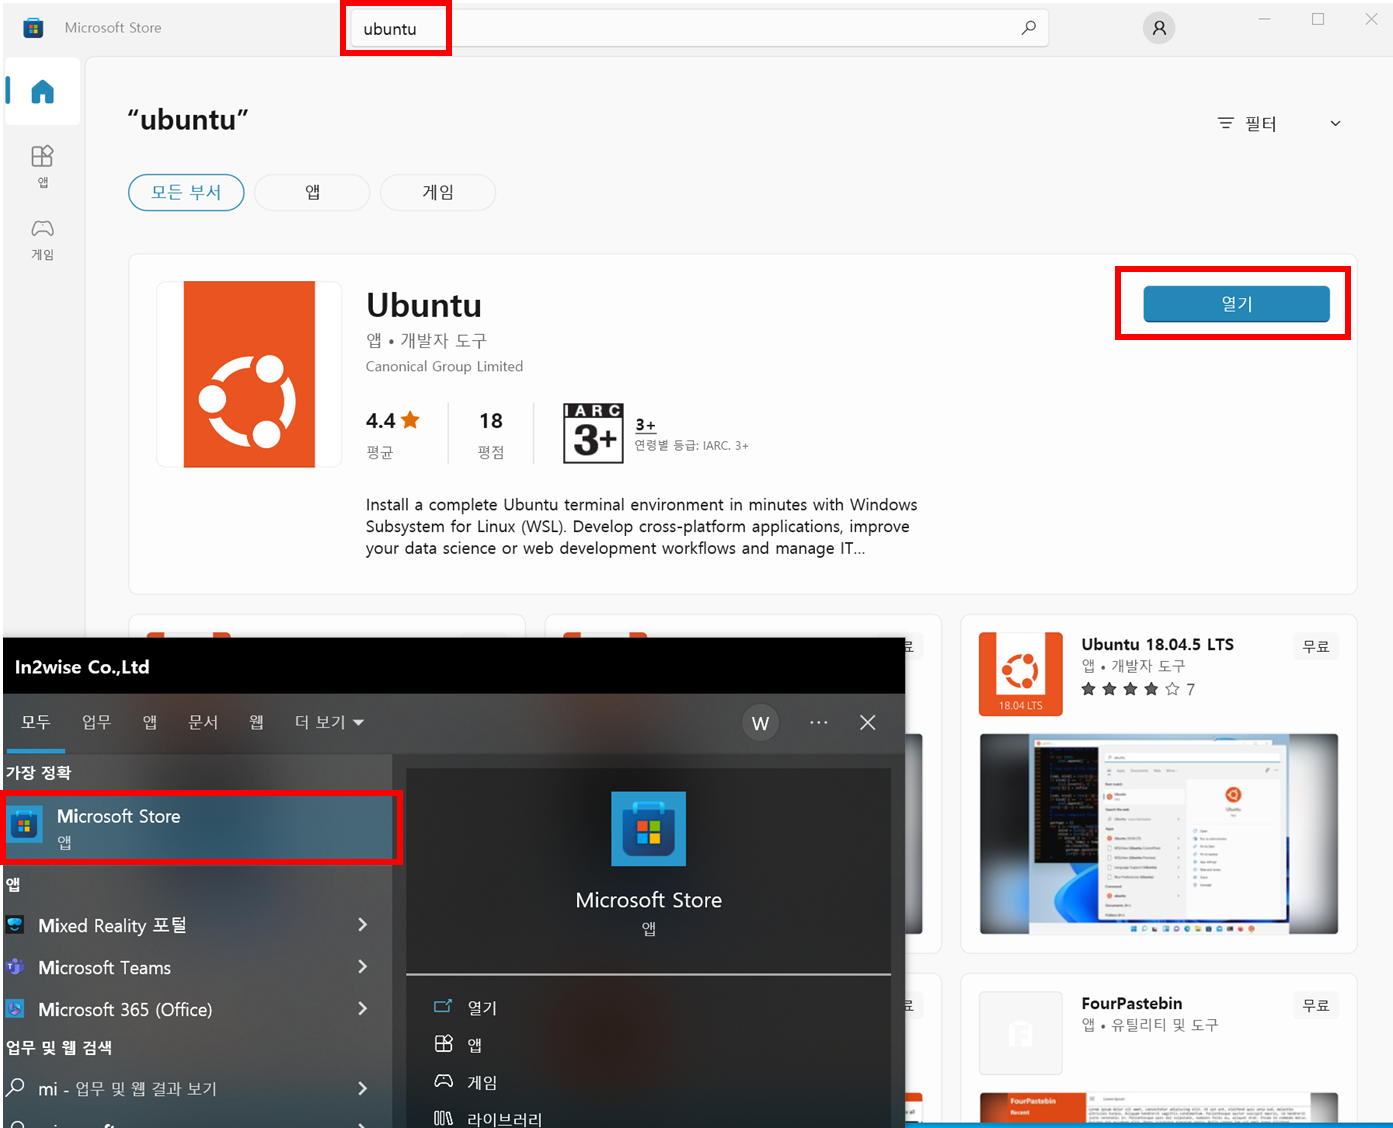The image size is (1393, 1128).
Task: Click the Ubuntu app title
Action: coord(424,305)
